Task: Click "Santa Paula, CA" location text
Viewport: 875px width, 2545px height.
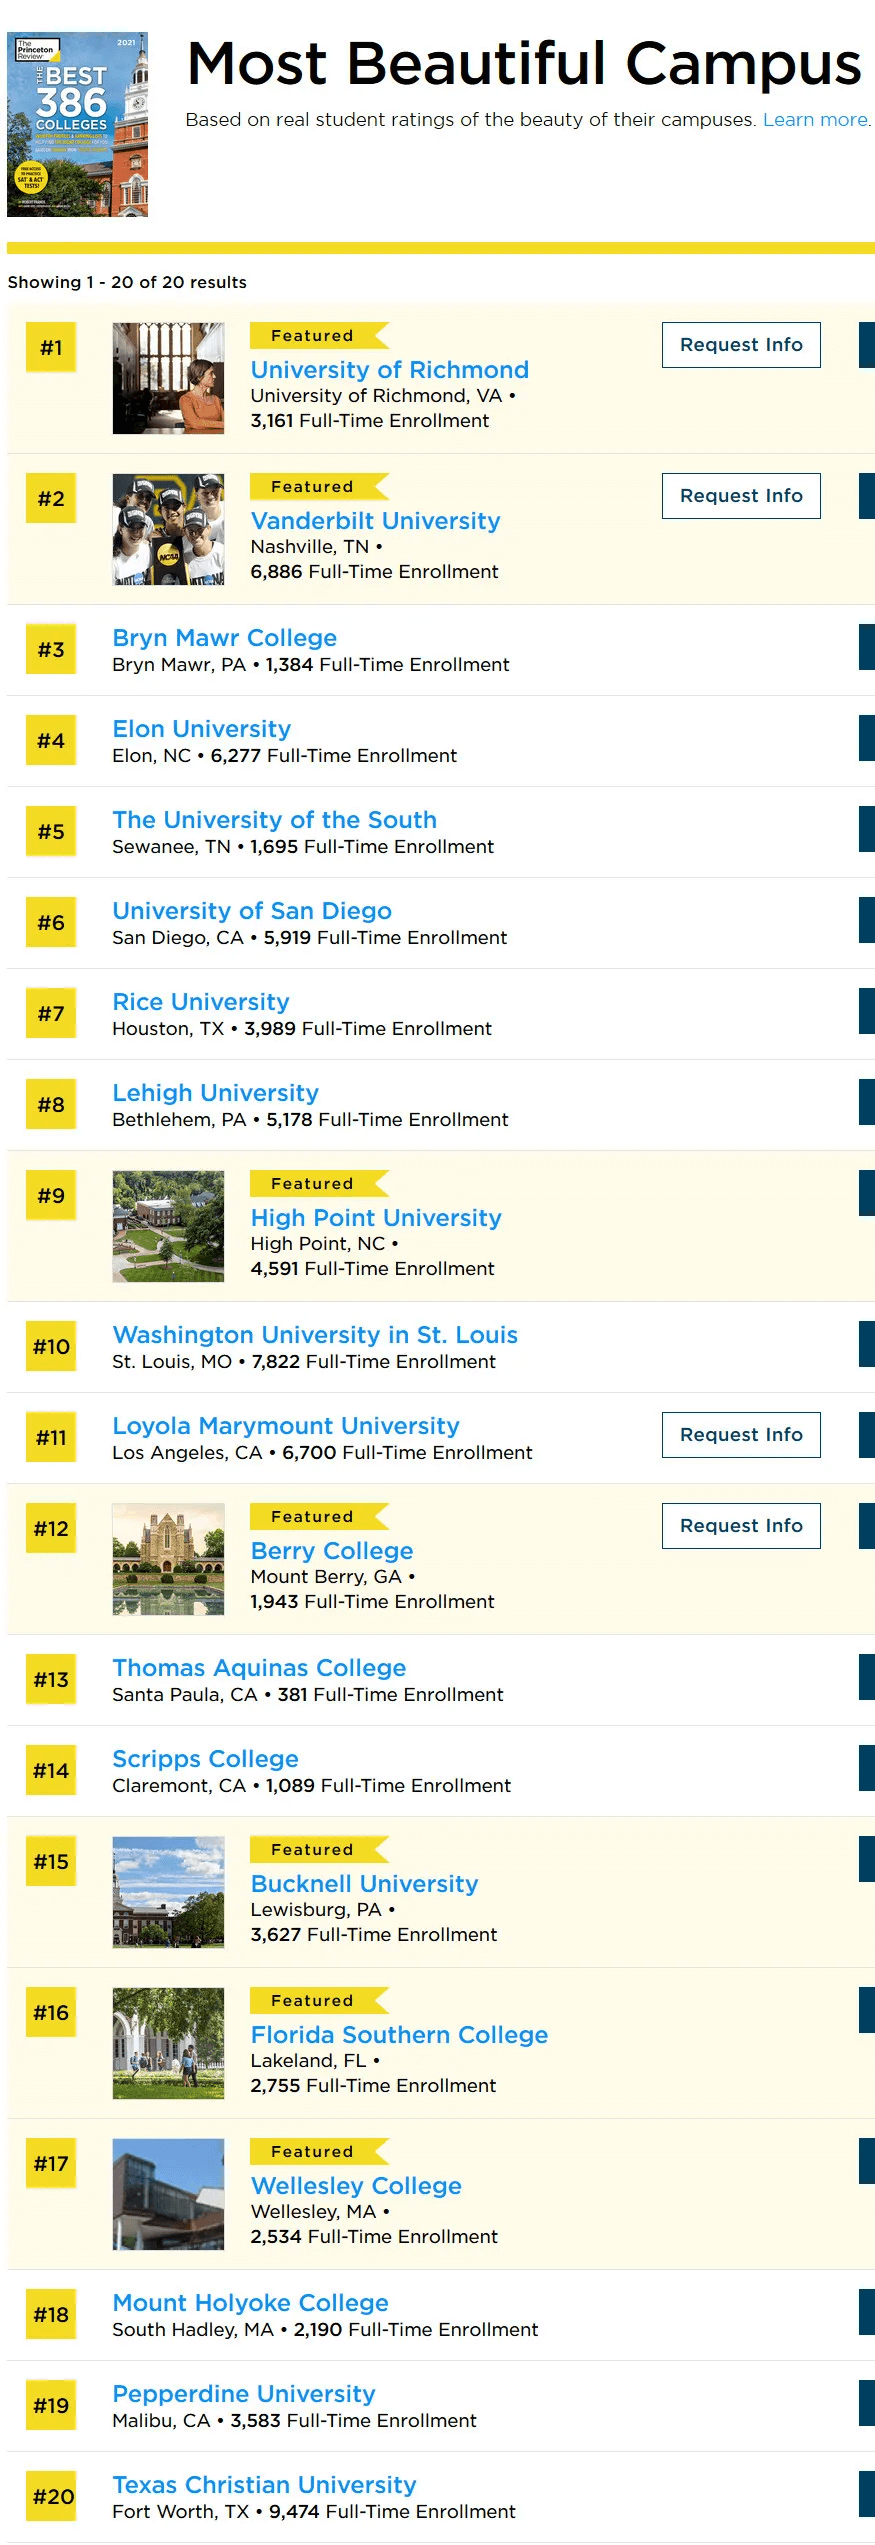Action: click(185, 1694)
